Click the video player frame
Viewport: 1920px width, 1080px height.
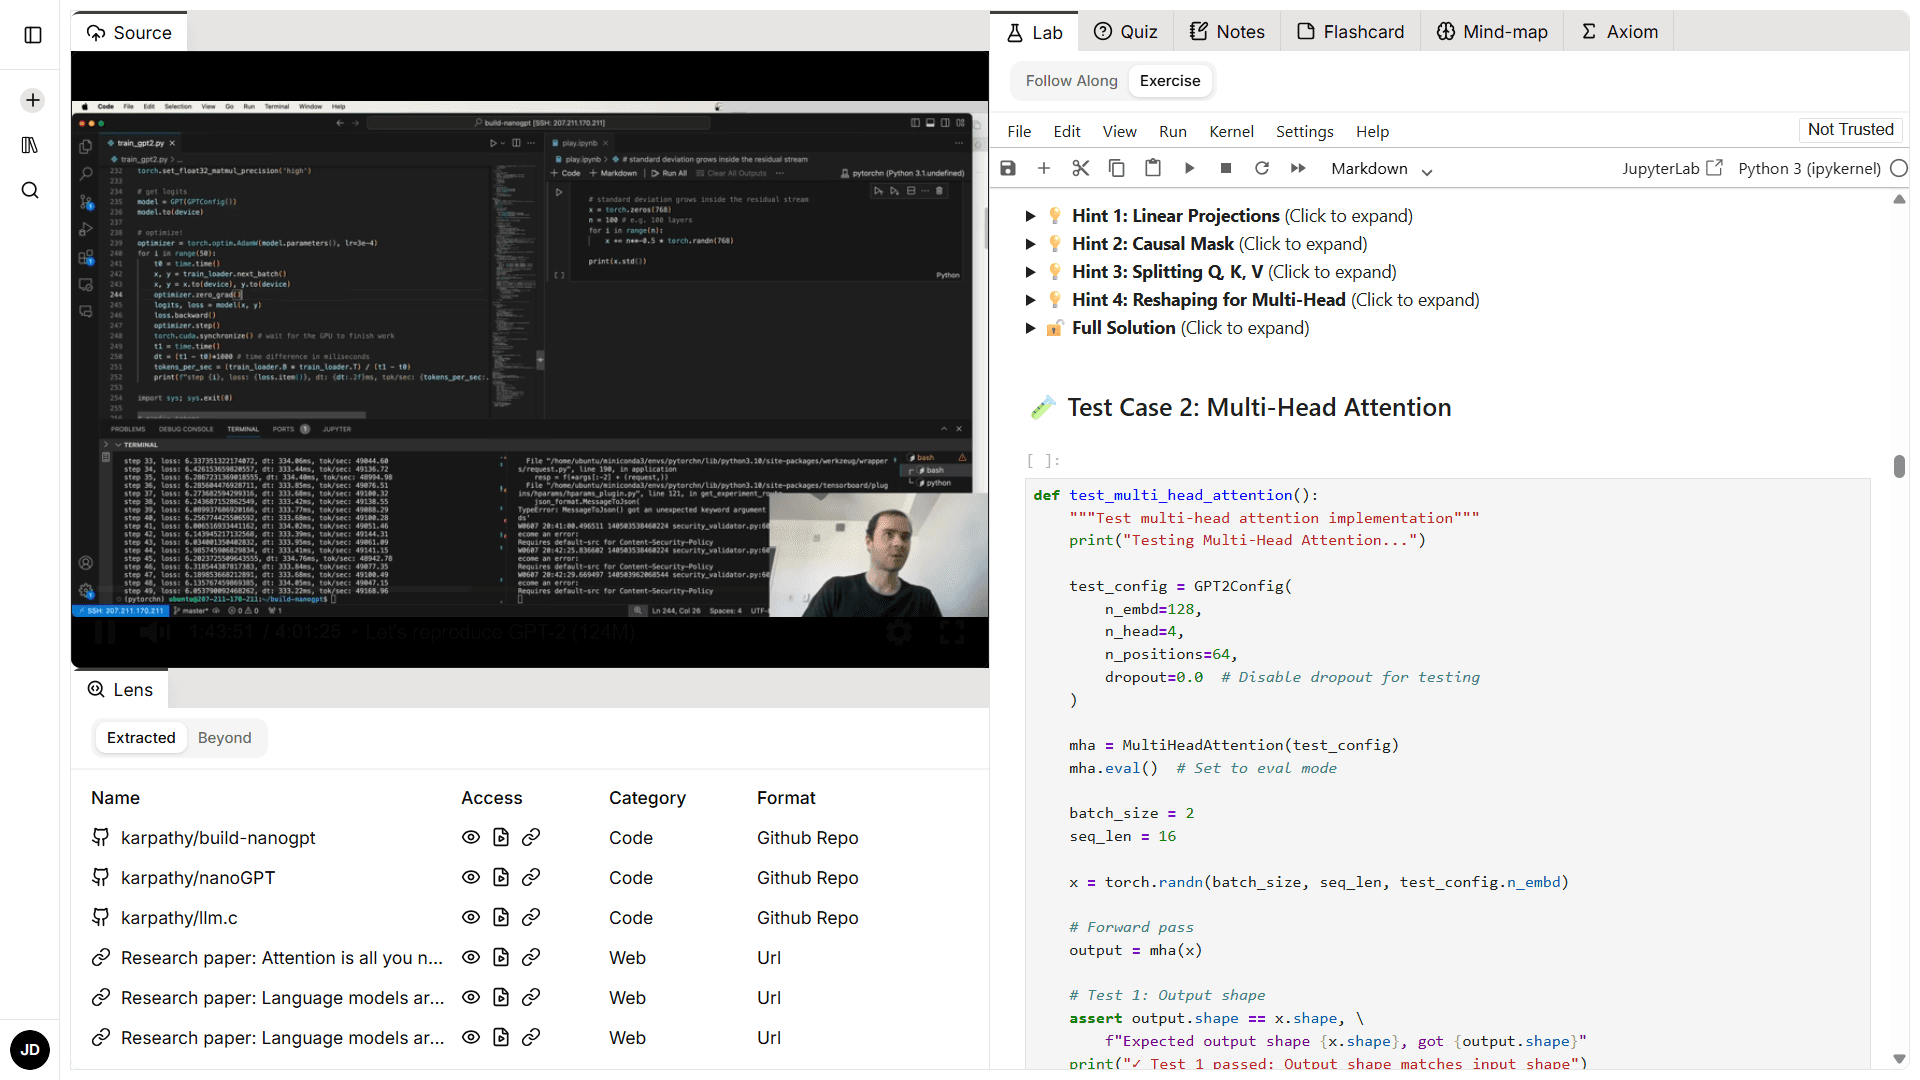[x=530, y=359]
